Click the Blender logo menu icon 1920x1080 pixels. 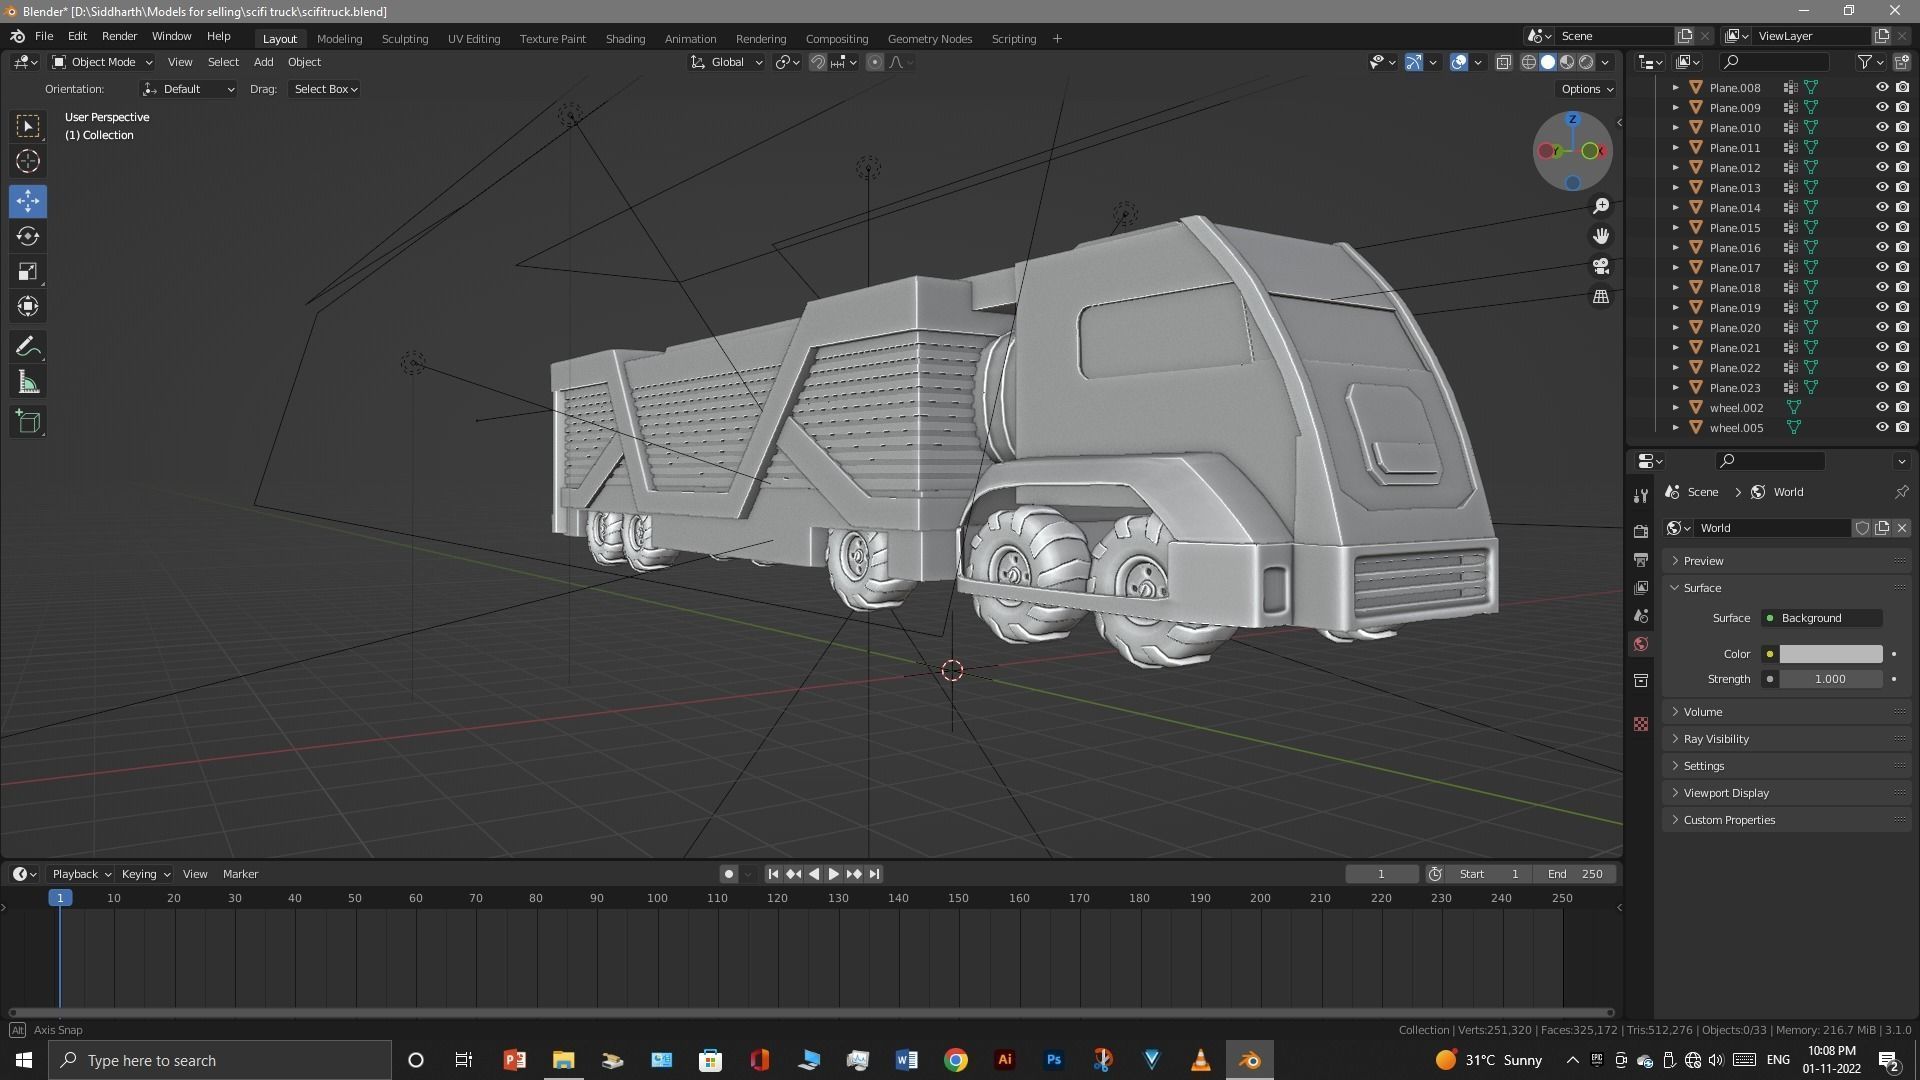(17, 36)
